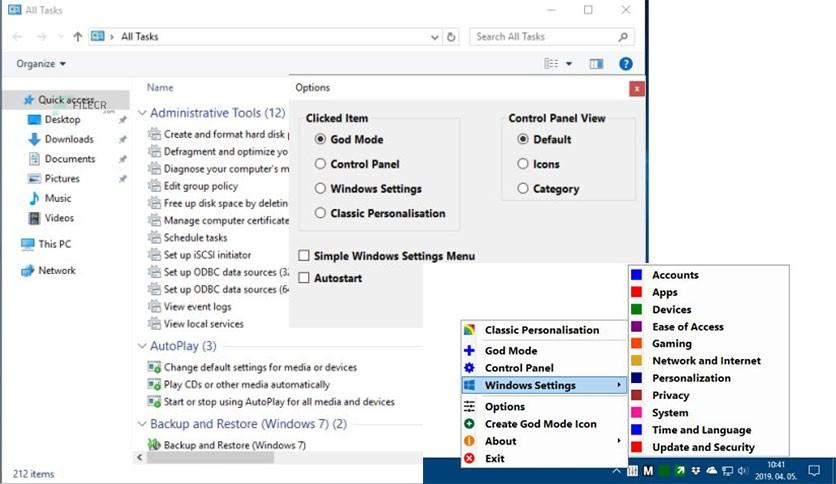Select the Control Panel radio button
Image resolution: width=836 pixels, height=484 pixels.
tap(320, 164)
